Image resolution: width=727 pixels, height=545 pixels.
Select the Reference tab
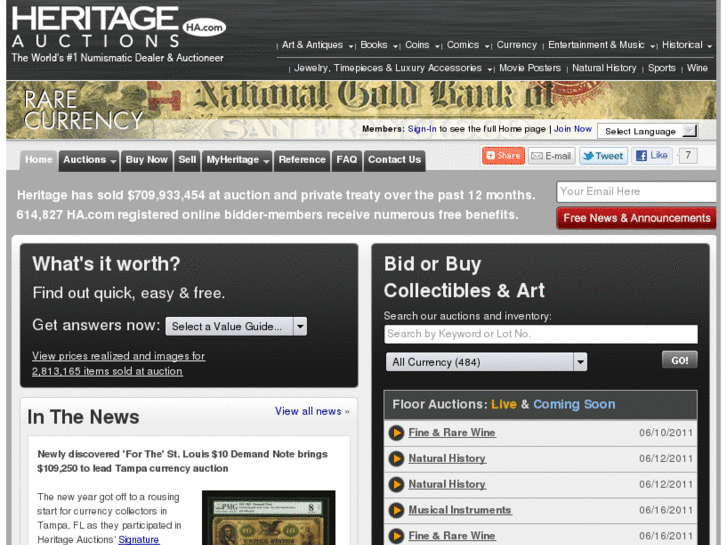(x=302, y=160)
